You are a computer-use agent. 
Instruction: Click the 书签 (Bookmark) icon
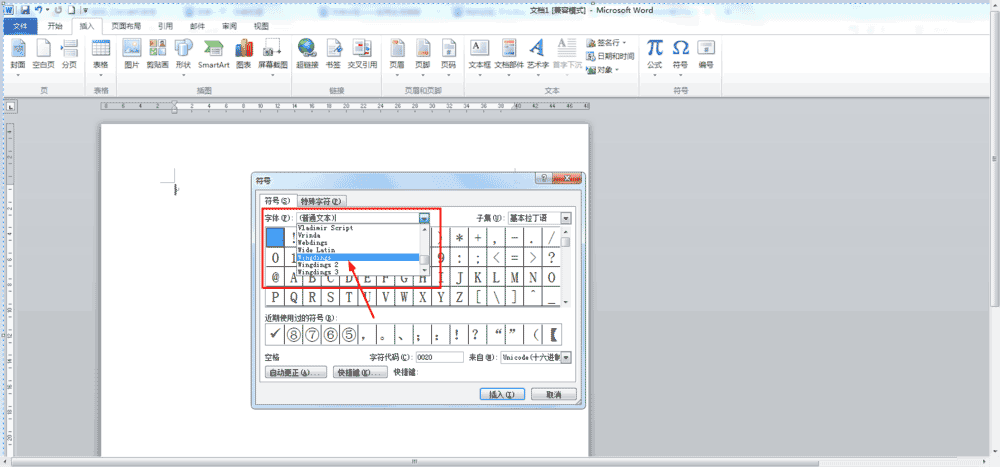[x=334, y=53]
